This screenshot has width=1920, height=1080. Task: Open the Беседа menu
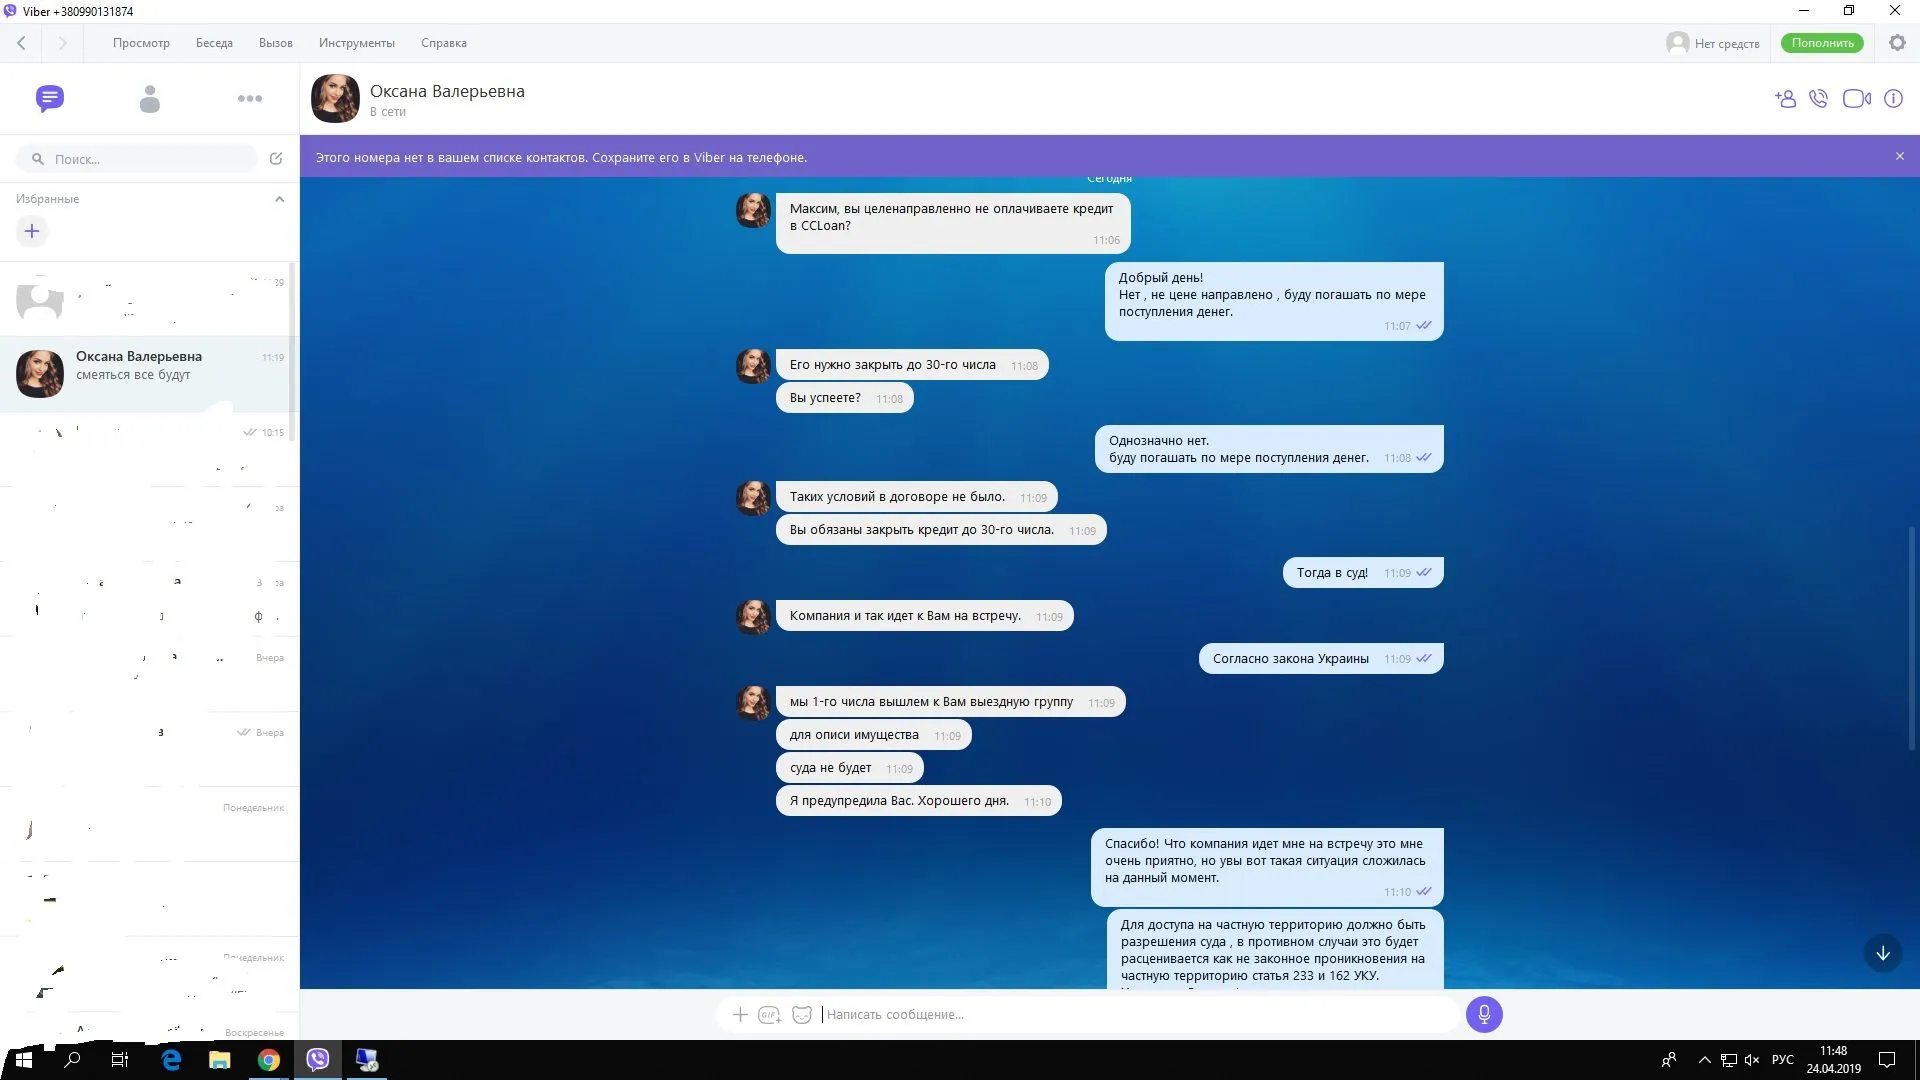point(214,43)
